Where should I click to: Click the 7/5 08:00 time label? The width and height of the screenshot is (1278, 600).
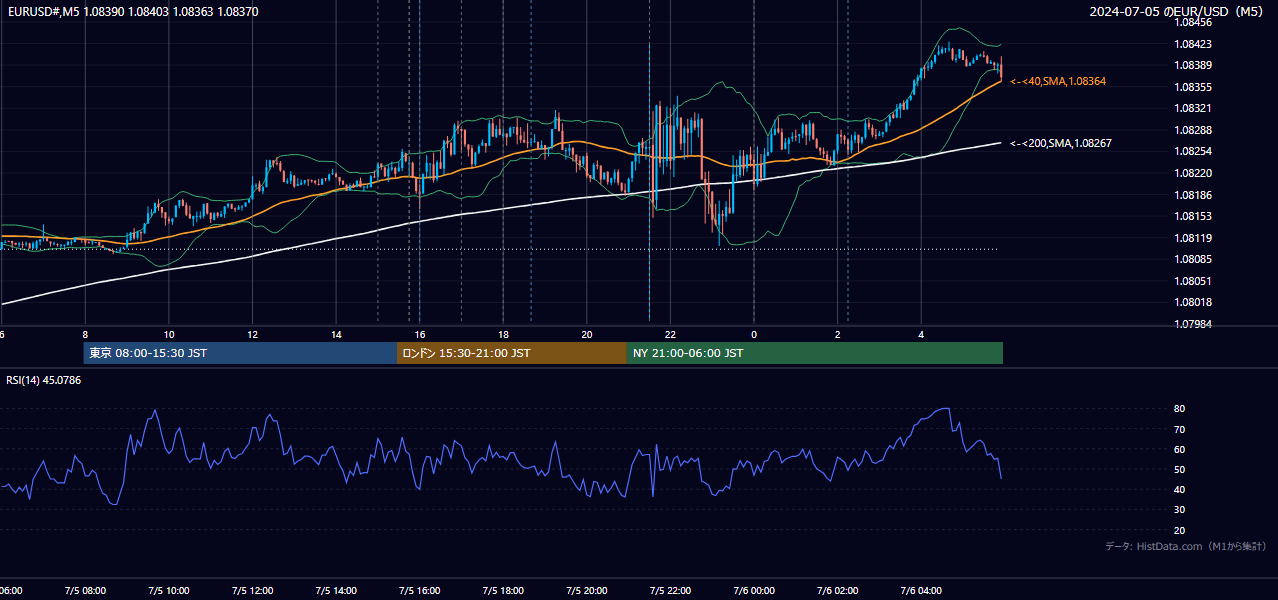tap(85, 591)
